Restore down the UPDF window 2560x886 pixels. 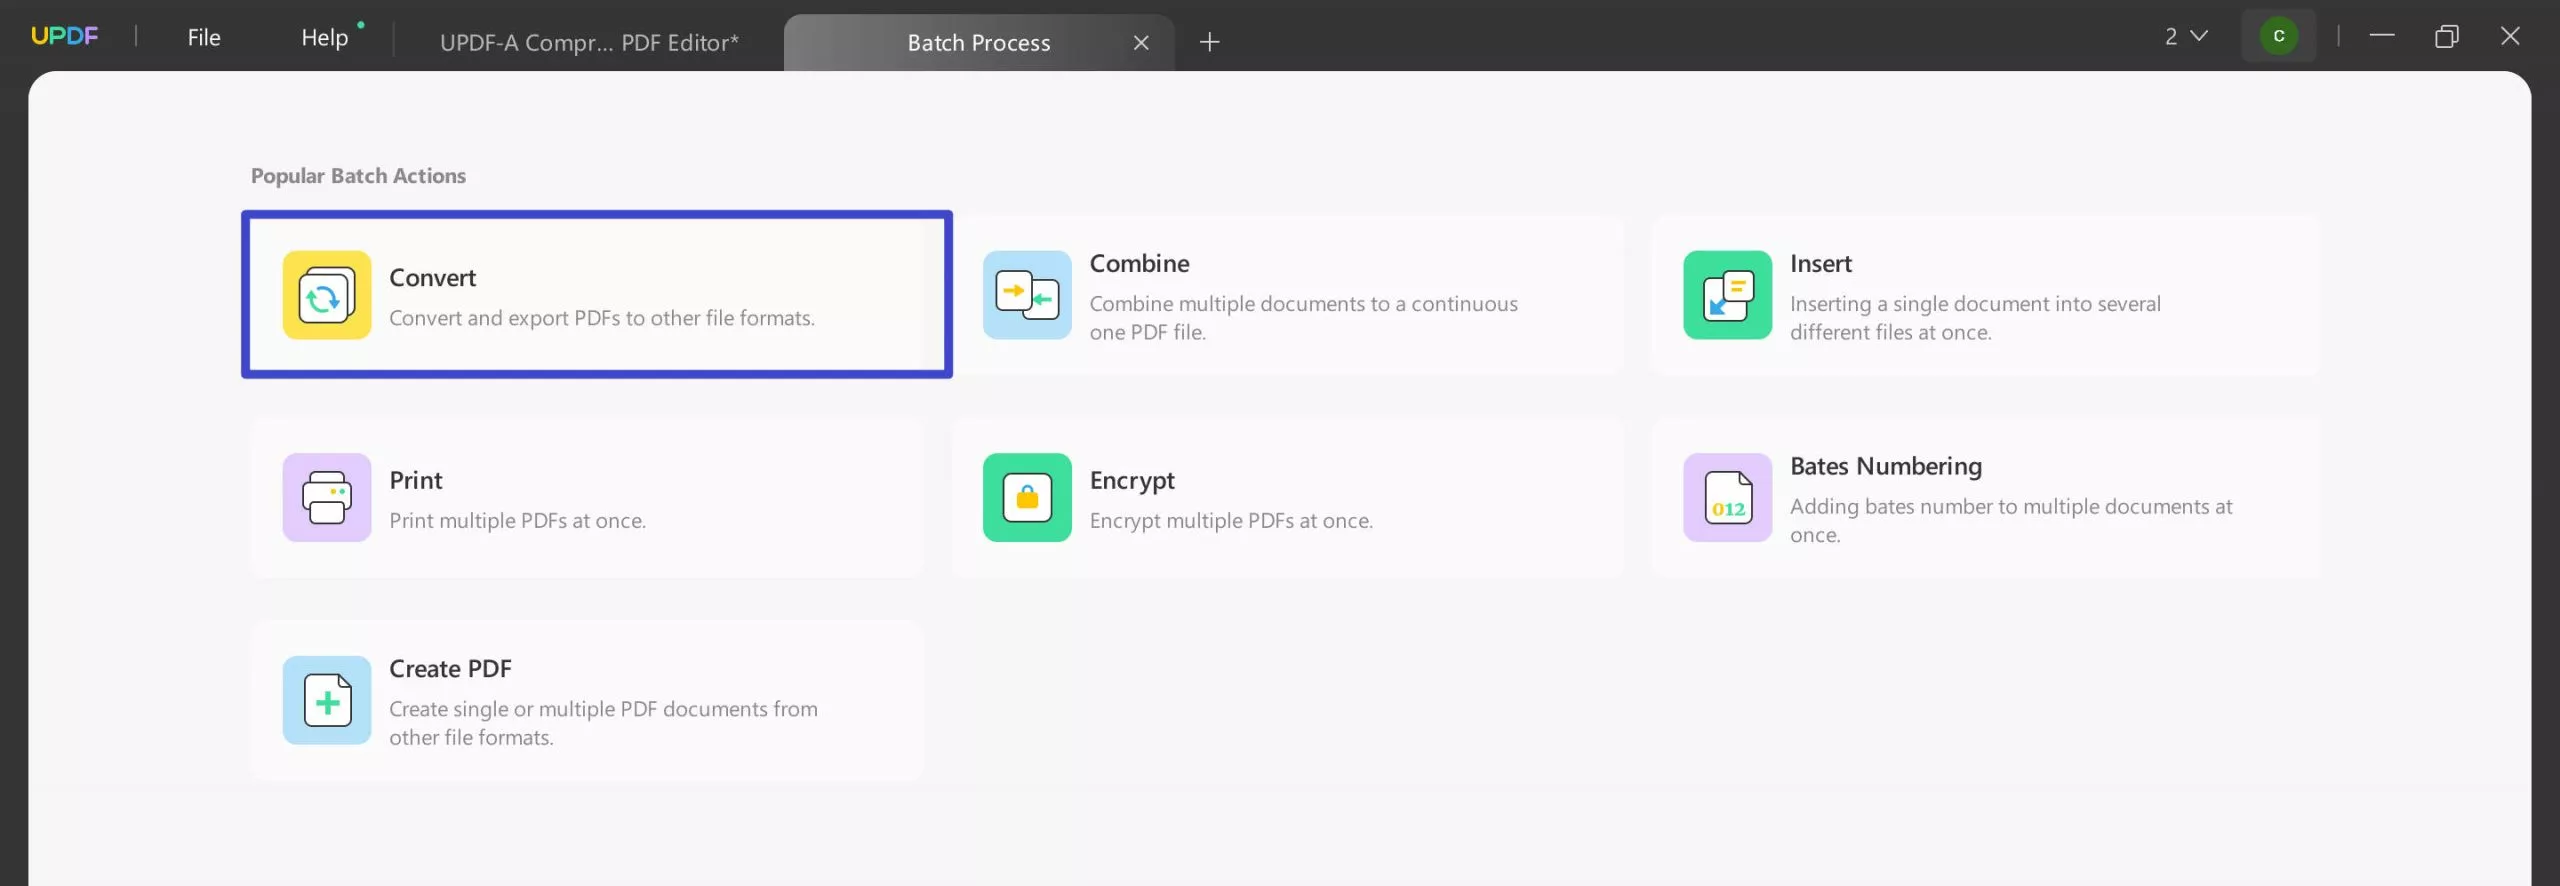point(2446,36)
